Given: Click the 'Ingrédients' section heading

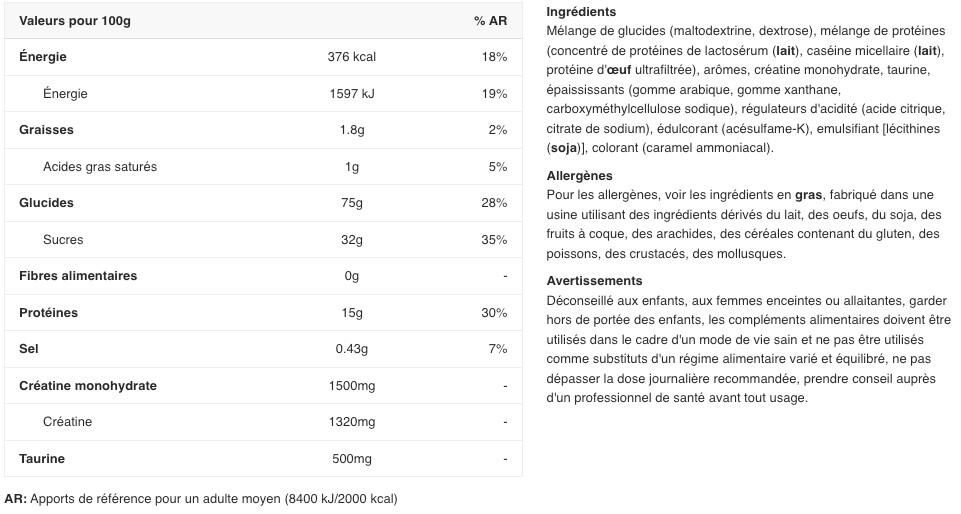Looking at the screenshot, I should (581, 12).
